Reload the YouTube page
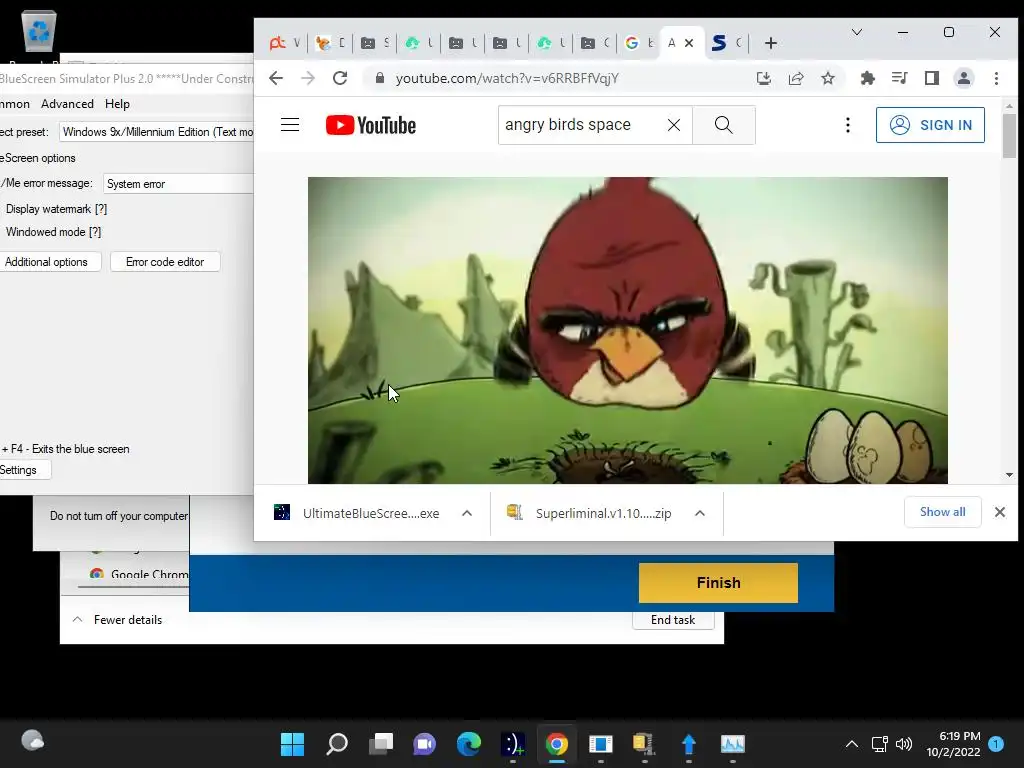The width and height of the screenshot is (1024, 768). pos(340,78)
